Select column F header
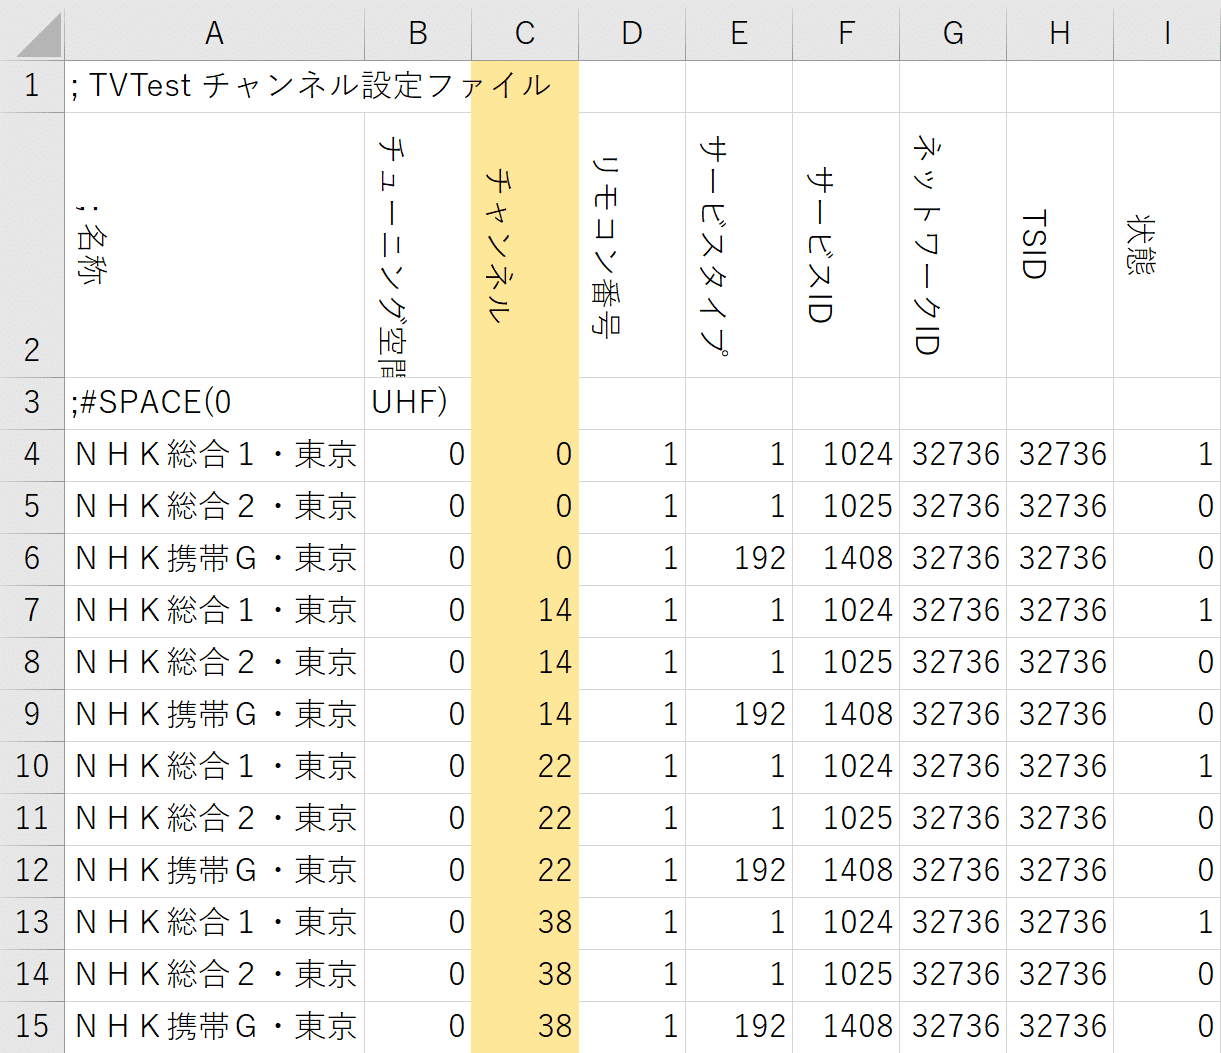The width and height of the screenshot is (1221, 1053). pos(846,33)
